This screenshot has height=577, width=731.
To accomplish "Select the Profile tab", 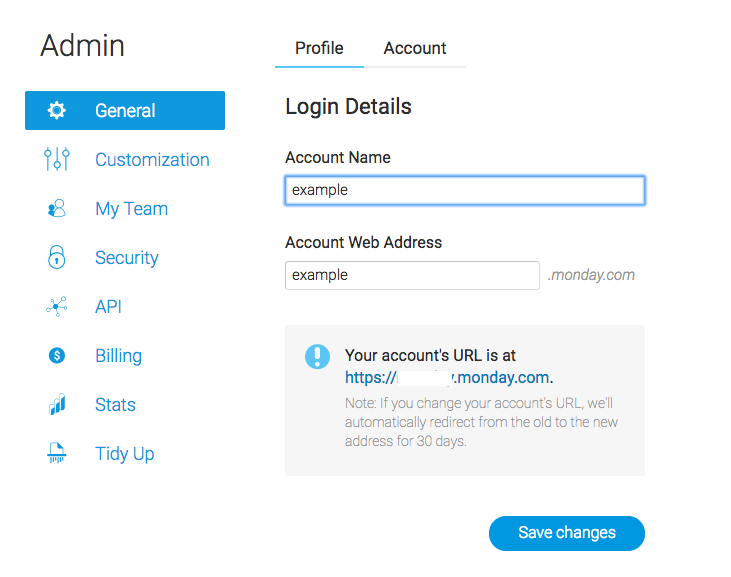I will (319, 48).
